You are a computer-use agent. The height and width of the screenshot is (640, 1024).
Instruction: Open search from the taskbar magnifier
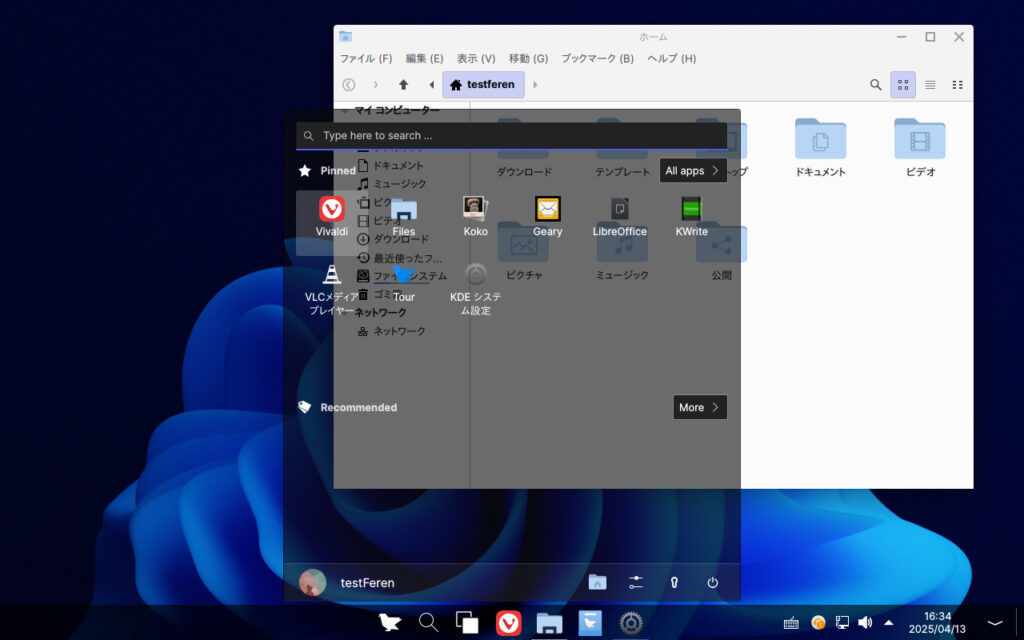tap(428, 623)
